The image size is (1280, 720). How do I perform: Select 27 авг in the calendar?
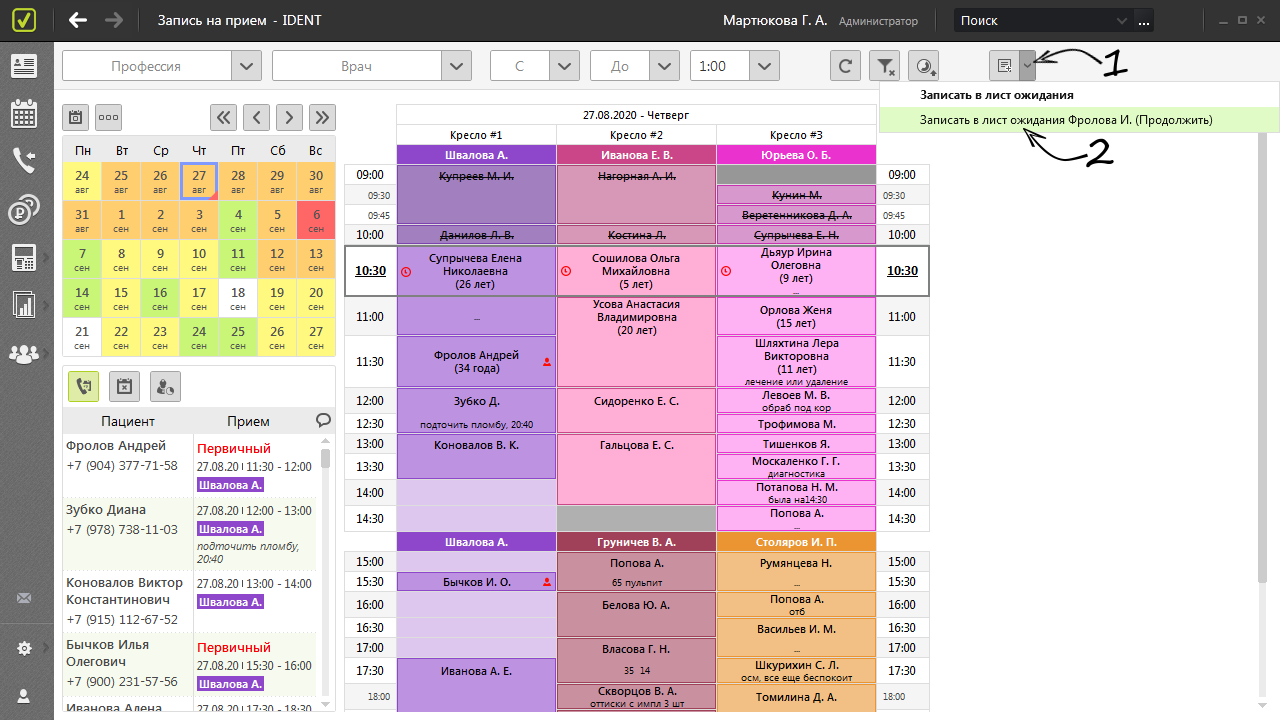pyautogui.click(x=199, y=181)
